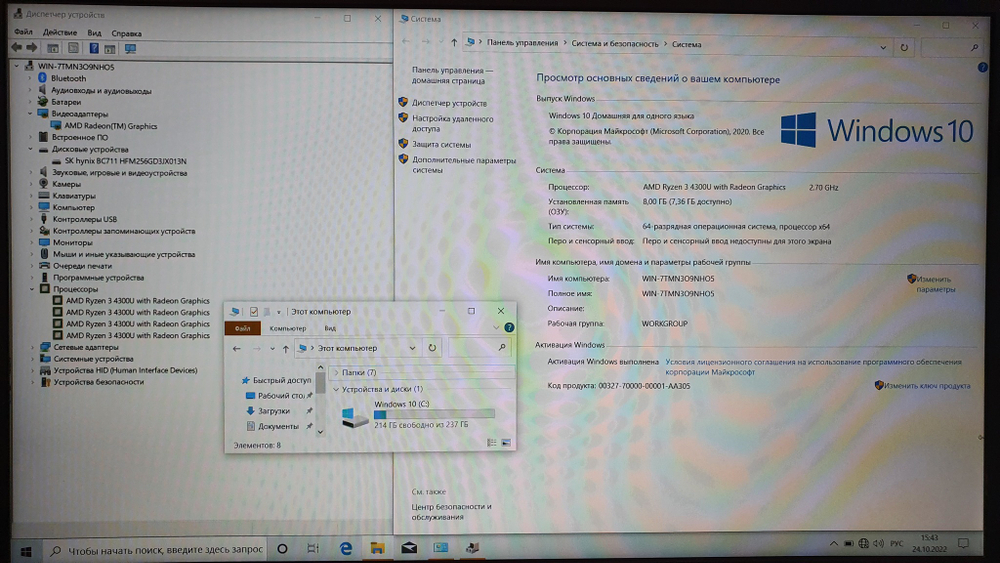Viewport: 1000px width, 563px height.
Task: Click the back arrow in Этот компьютер window
Action: [x=237, y=349]
